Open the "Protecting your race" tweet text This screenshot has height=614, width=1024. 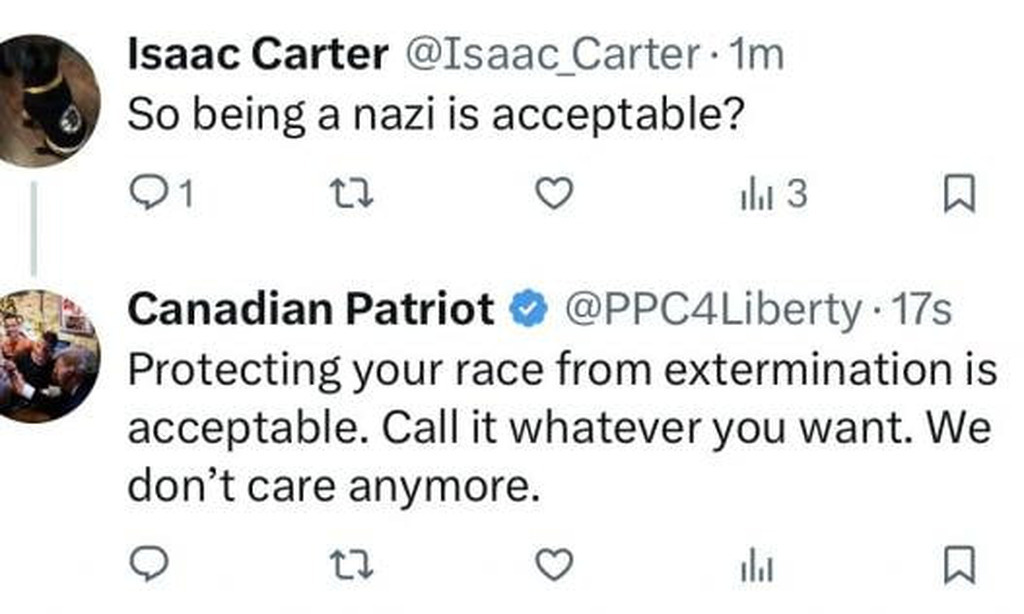560,428
